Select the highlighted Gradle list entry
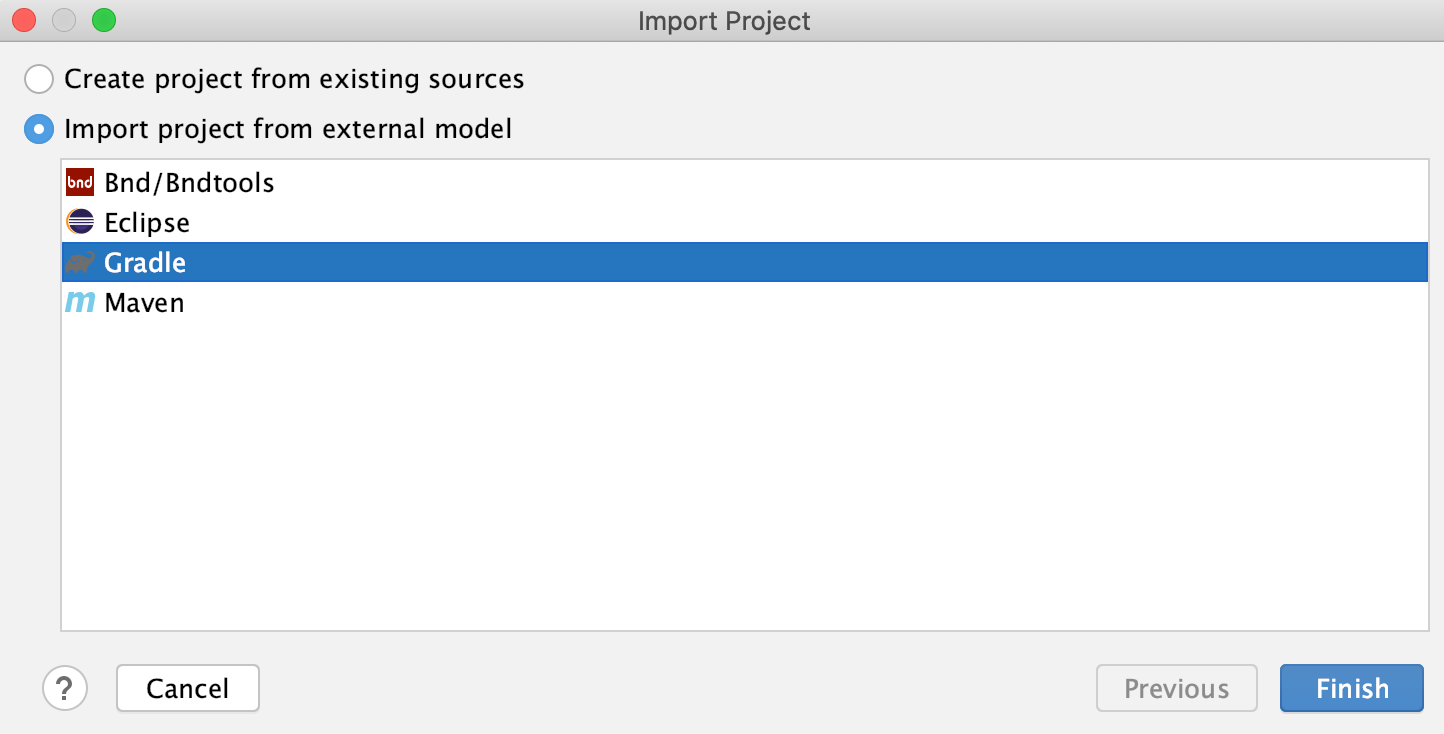 [x=745, y=262]
